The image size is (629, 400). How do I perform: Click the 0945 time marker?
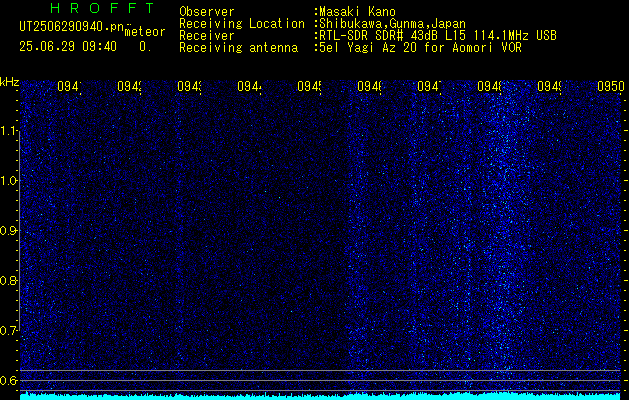309,86
